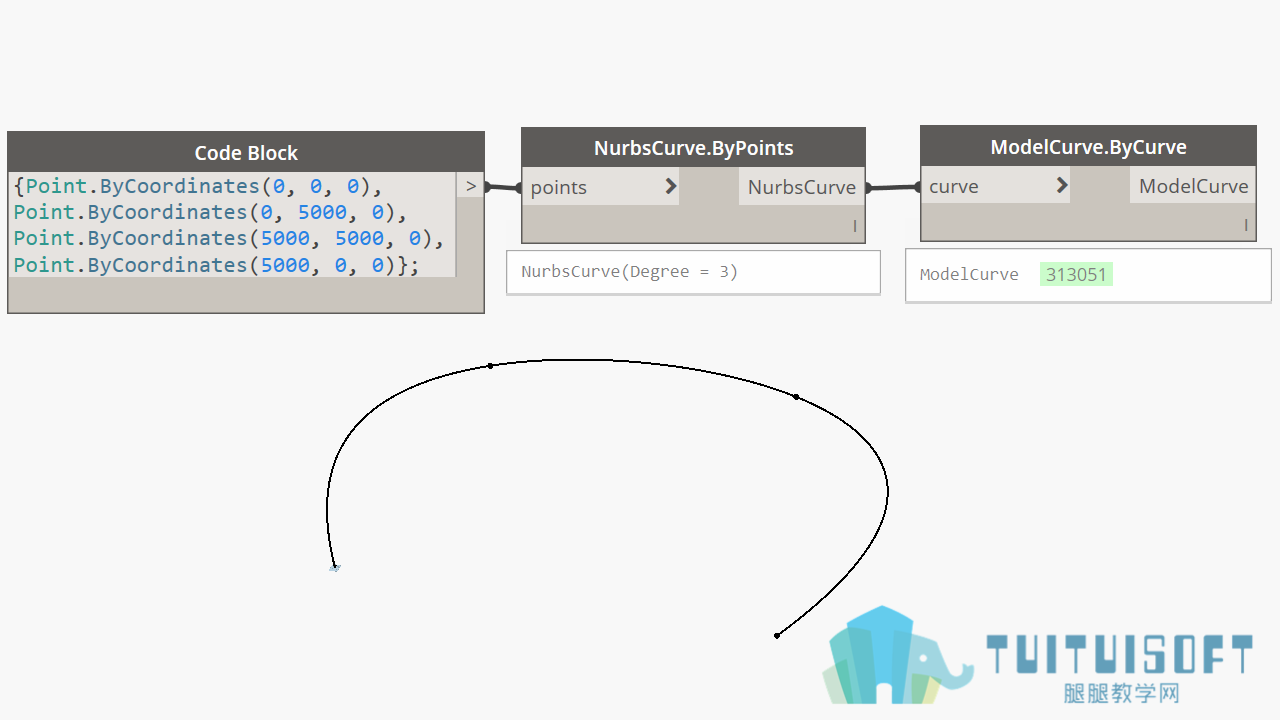Viewport: 1280px width, 720px height.
Task: Expand the points port chevron
Action: tap(671, 186)
